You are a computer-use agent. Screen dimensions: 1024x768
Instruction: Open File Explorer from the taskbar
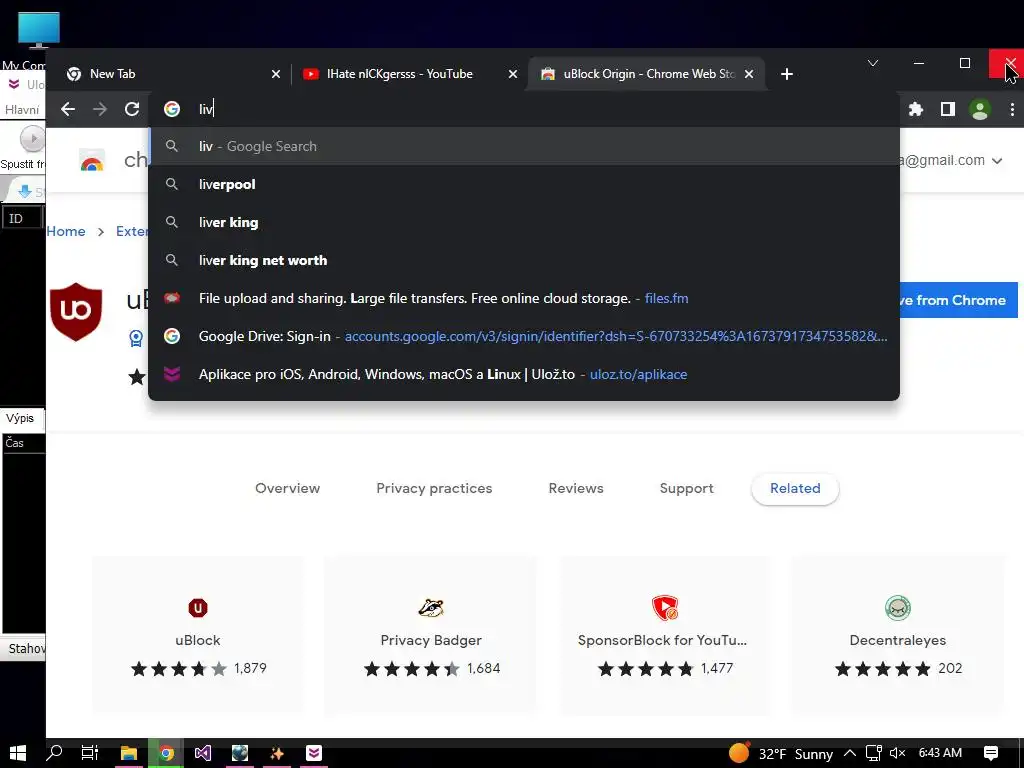click(x=129, y=753)
